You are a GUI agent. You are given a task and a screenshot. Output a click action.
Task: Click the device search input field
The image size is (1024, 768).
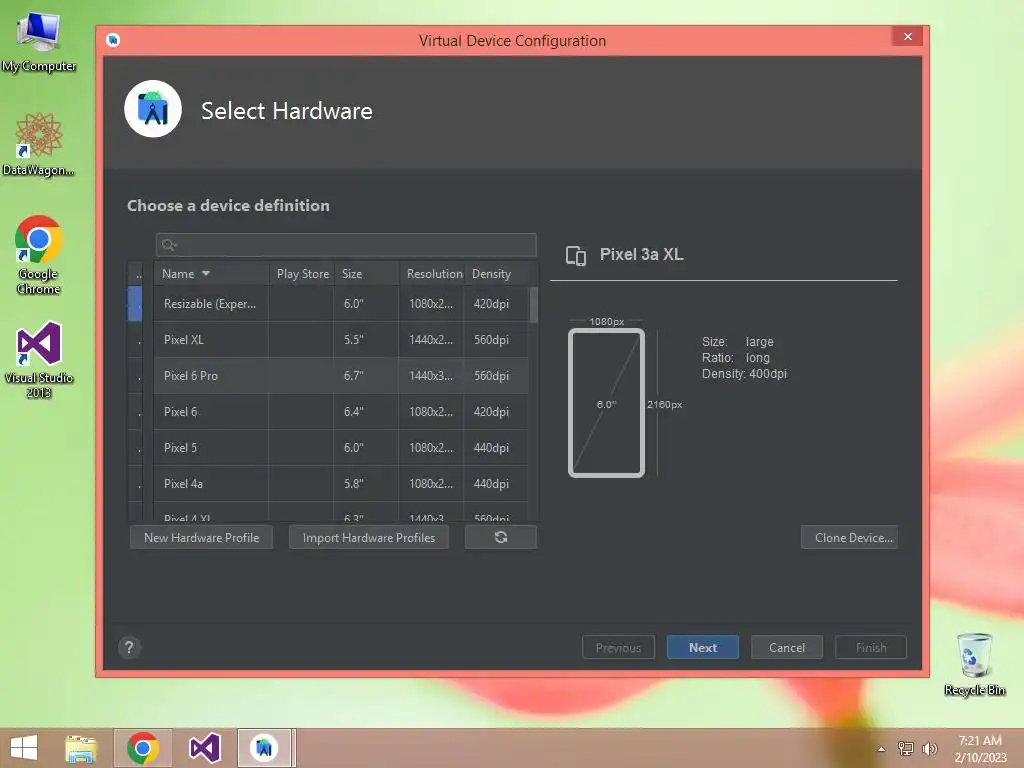tap(346, 245)
